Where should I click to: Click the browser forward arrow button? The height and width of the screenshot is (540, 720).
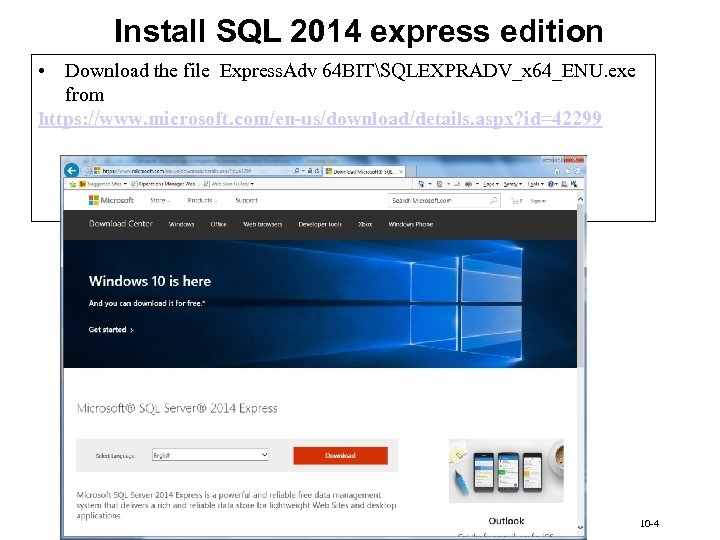[85, 171]
